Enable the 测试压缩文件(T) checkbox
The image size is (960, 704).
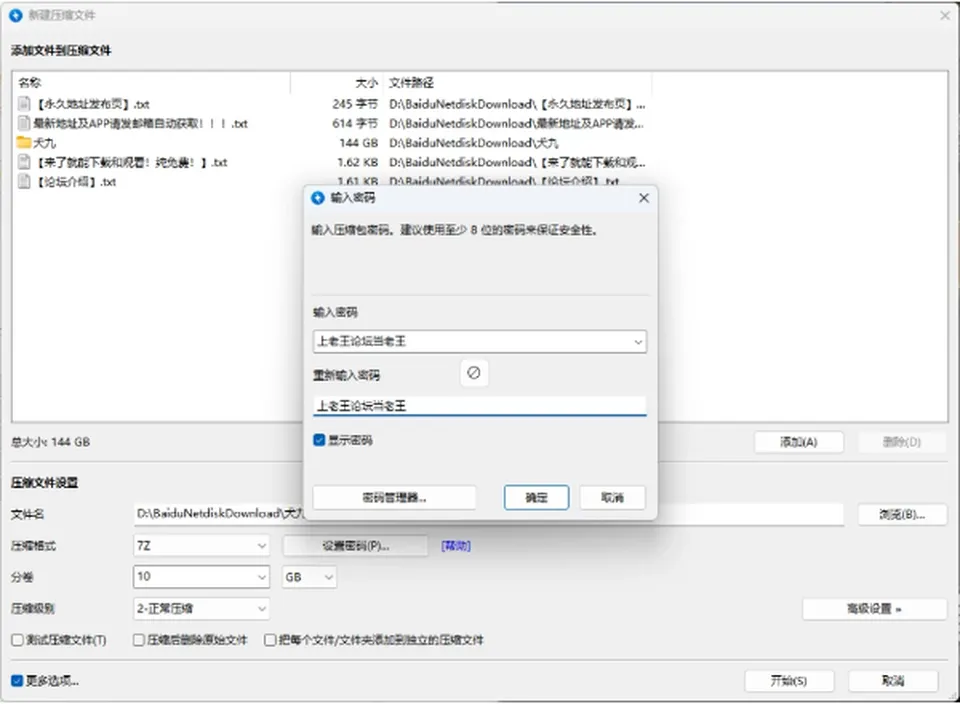pos(17,640)
